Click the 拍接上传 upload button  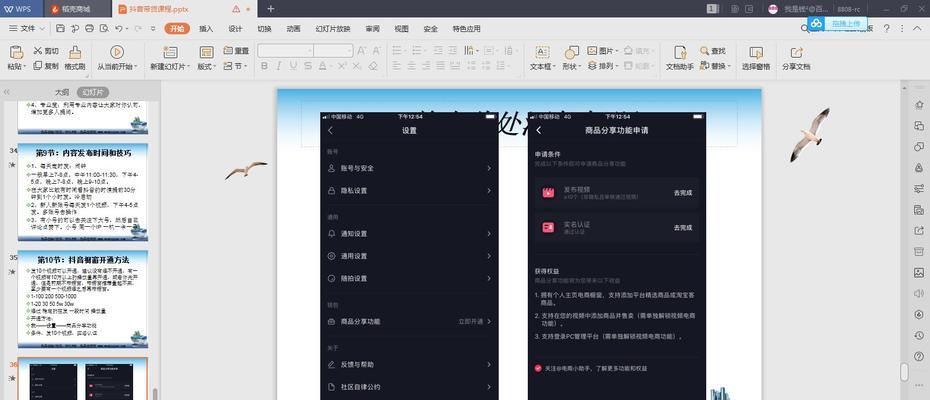pyautogui.click(x=846, y=23)
